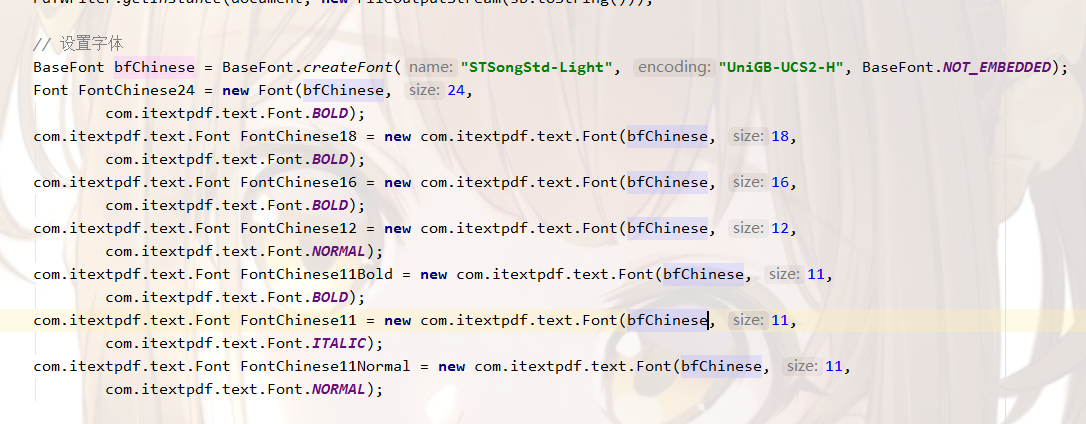Place caret in createFont method name
This screenshot has height=424, width=1086.
348,68
